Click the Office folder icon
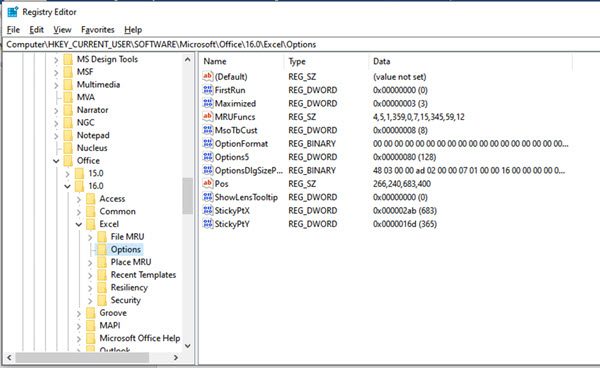The height and width of the screenshot is (368, 600). point(68,161)
